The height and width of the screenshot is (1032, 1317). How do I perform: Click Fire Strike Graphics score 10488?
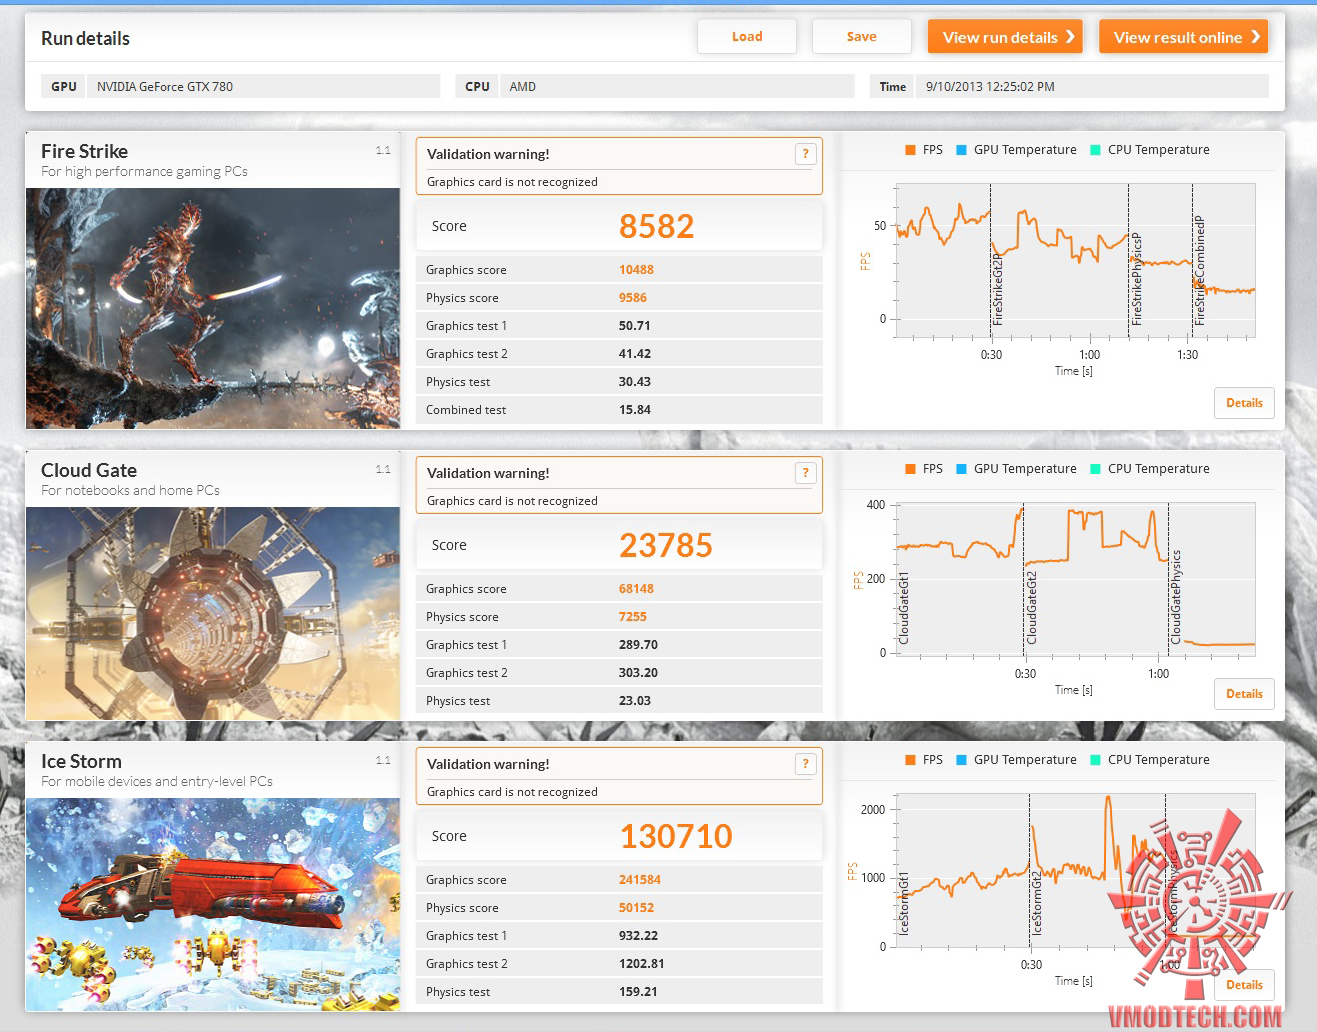tap(636, 270)
